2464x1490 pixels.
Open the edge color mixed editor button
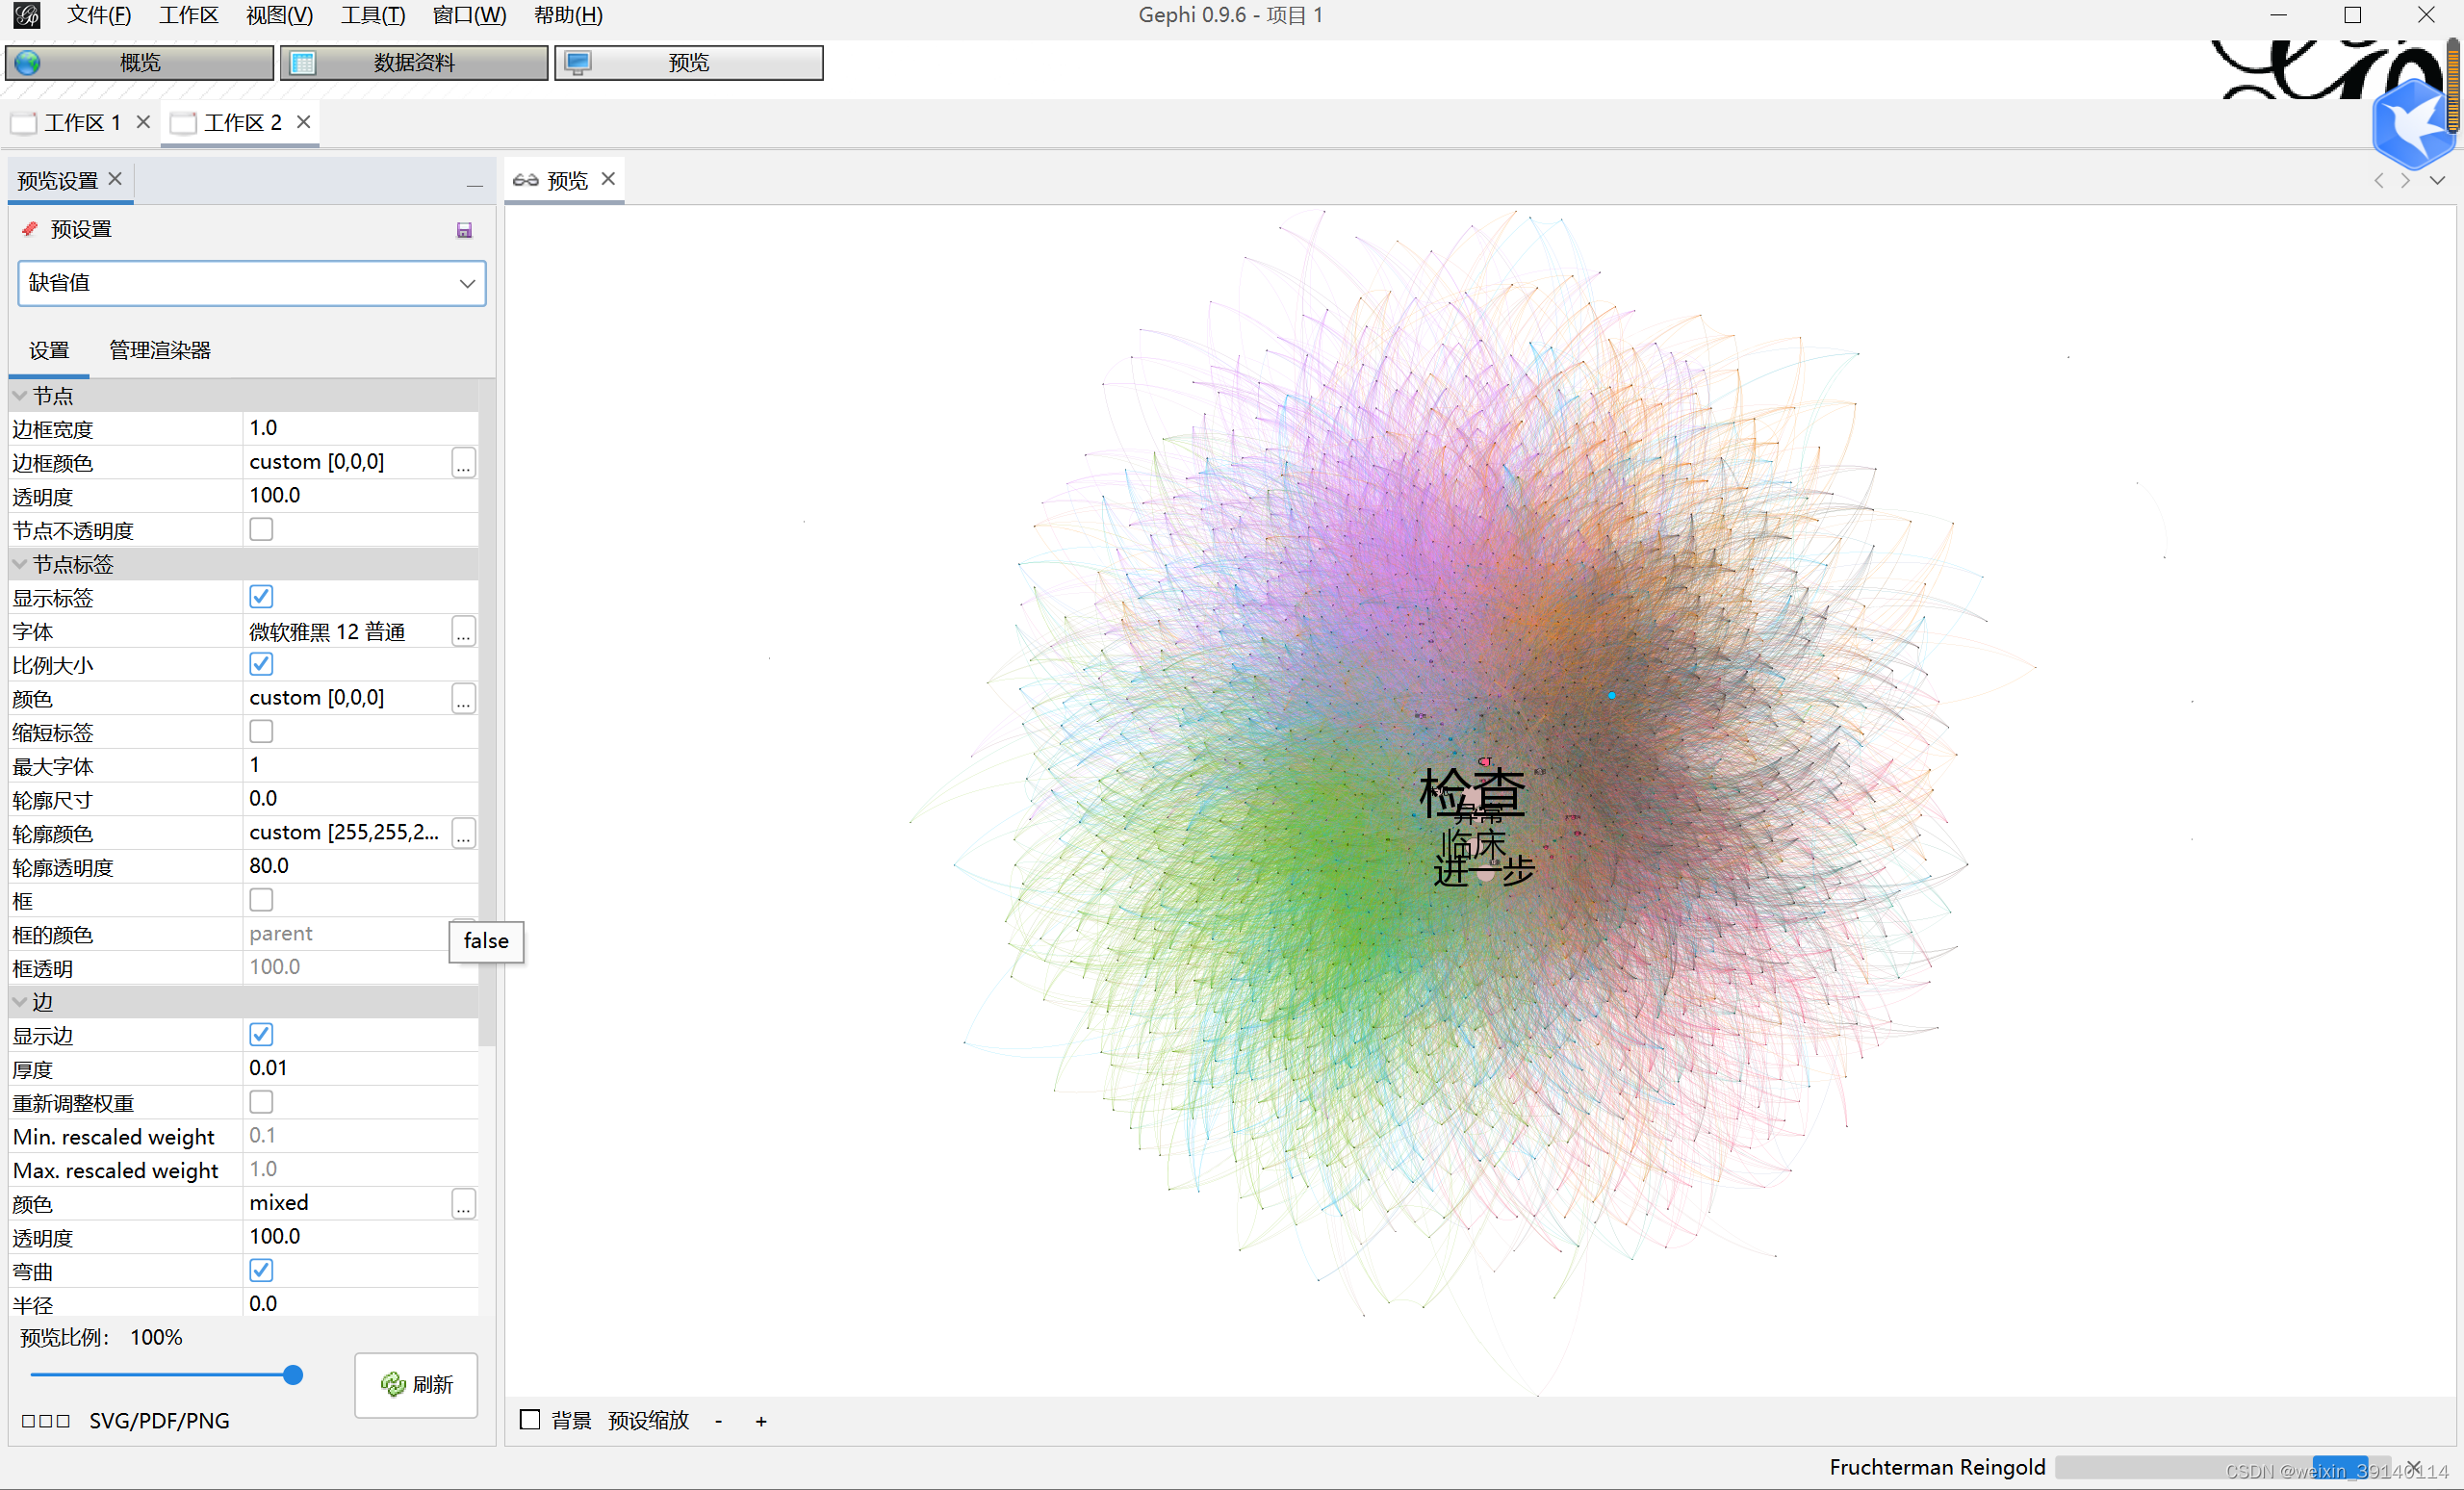463,1204
